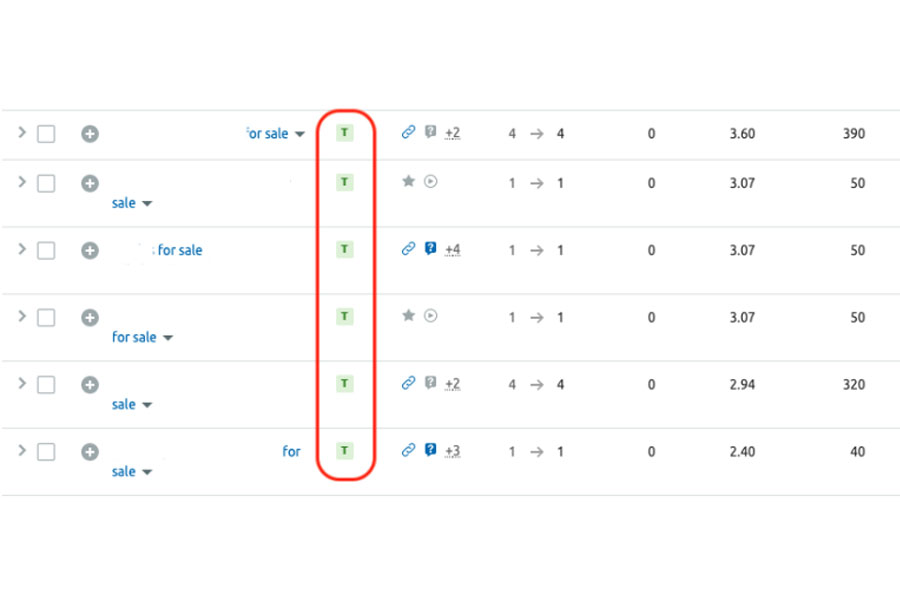Expand the 2.94 row with chevron
This screenshot has height=600, width=900.
pos(22,383)
